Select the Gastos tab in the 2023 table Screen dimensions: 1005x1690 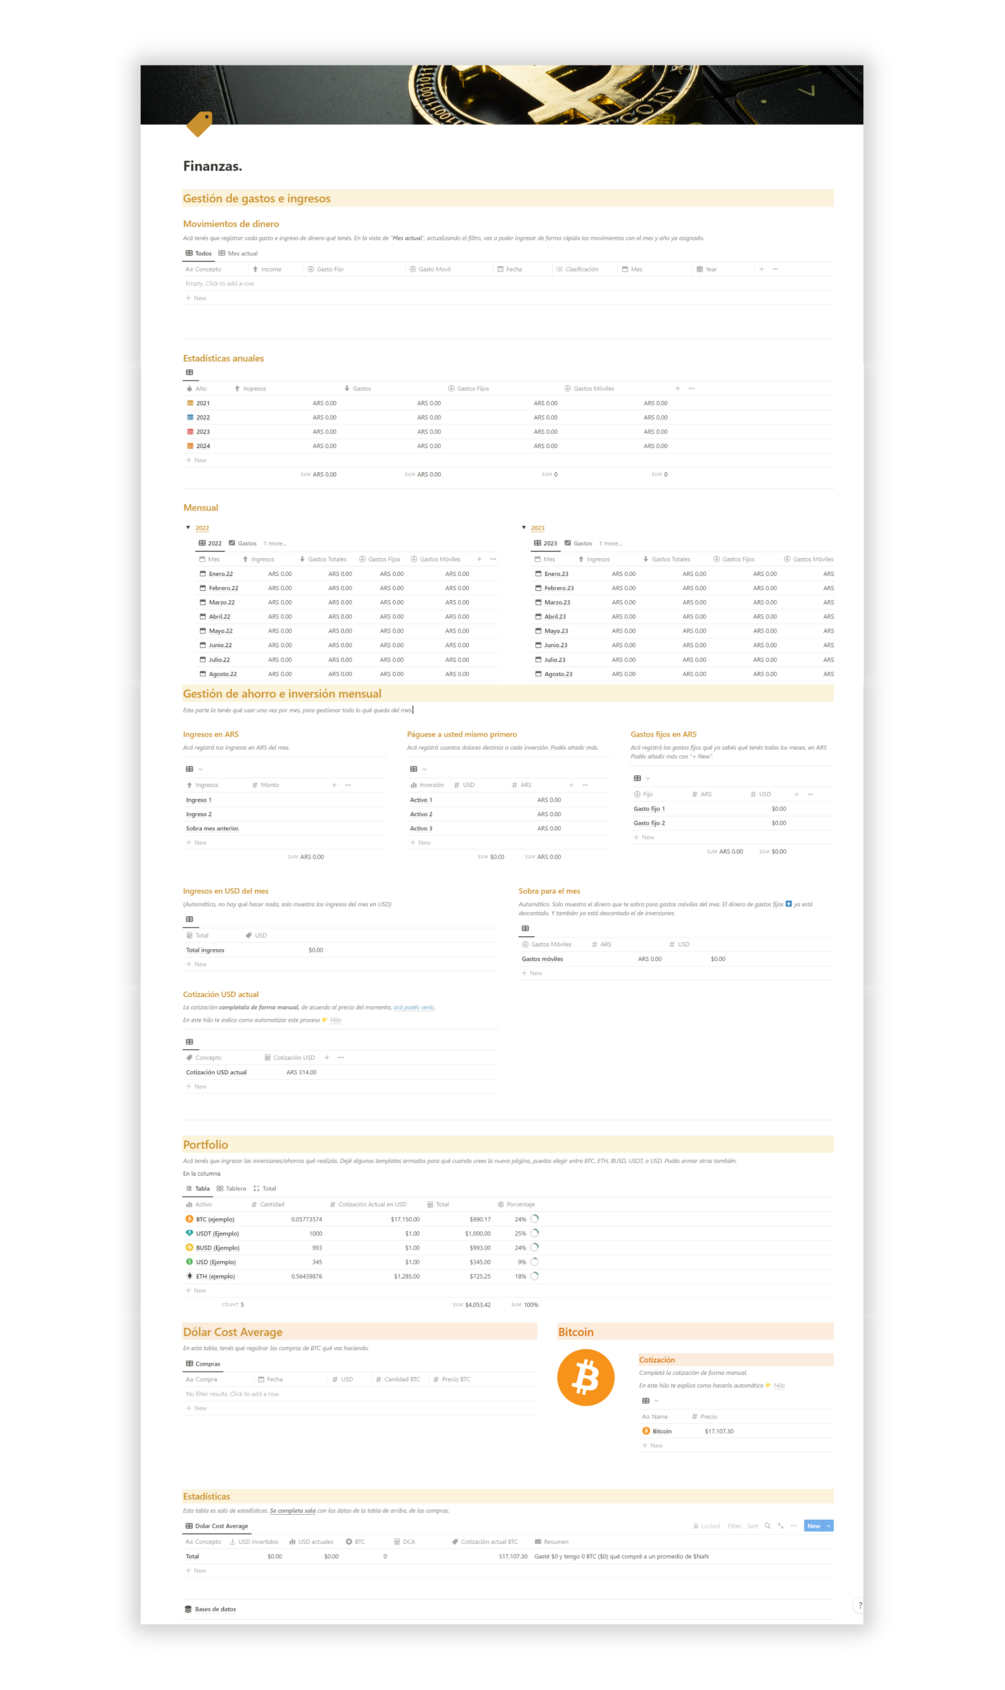[579, 543]
